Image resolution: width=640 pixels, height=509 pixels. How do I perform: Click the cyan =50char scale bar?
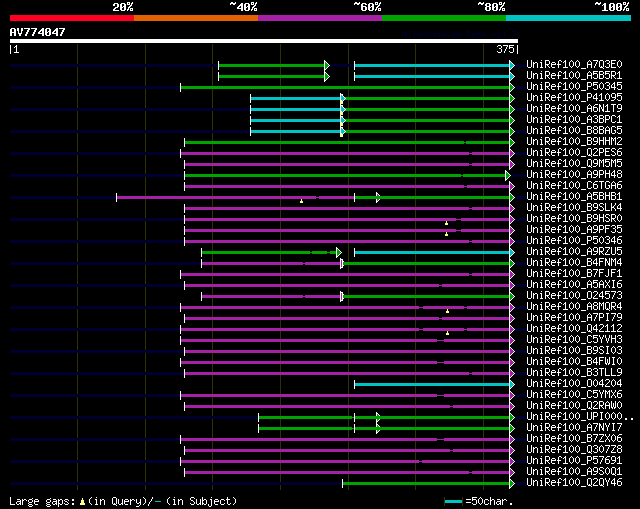pyautogui.click(x=453, y=501)
